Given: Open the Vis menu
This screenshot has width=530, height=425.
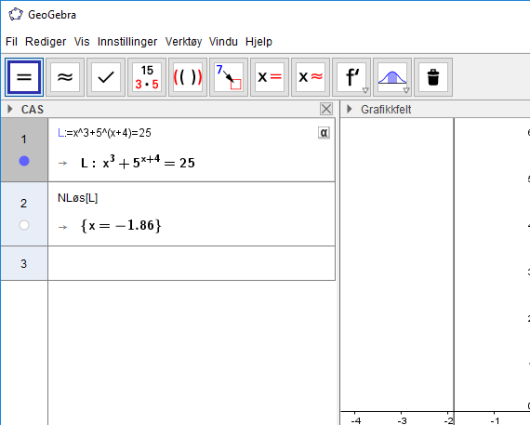Looking at the screenshot, I should [x=82, y=42].
